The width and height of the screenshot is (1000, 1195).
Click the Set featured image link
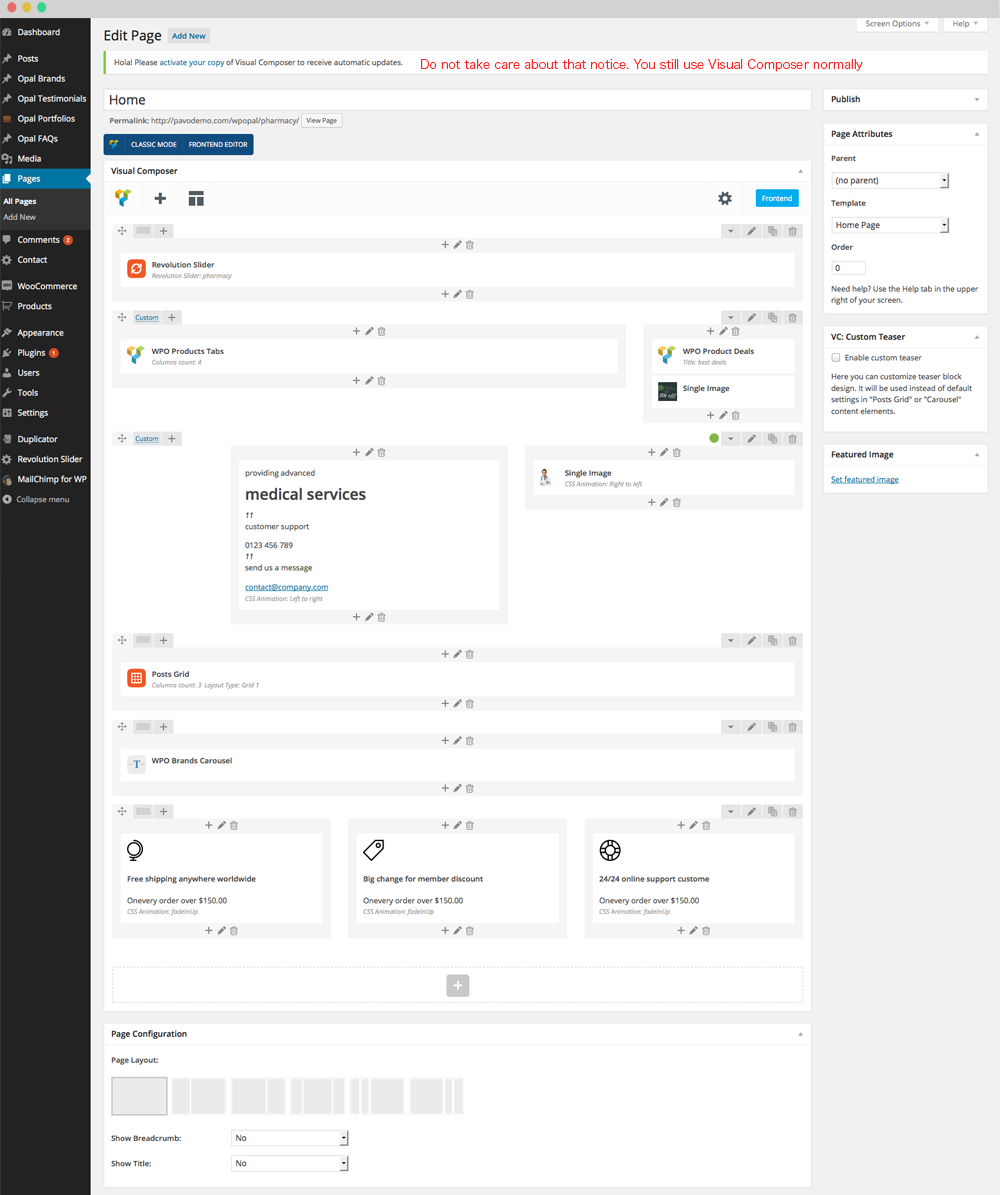tap(864, 480)
